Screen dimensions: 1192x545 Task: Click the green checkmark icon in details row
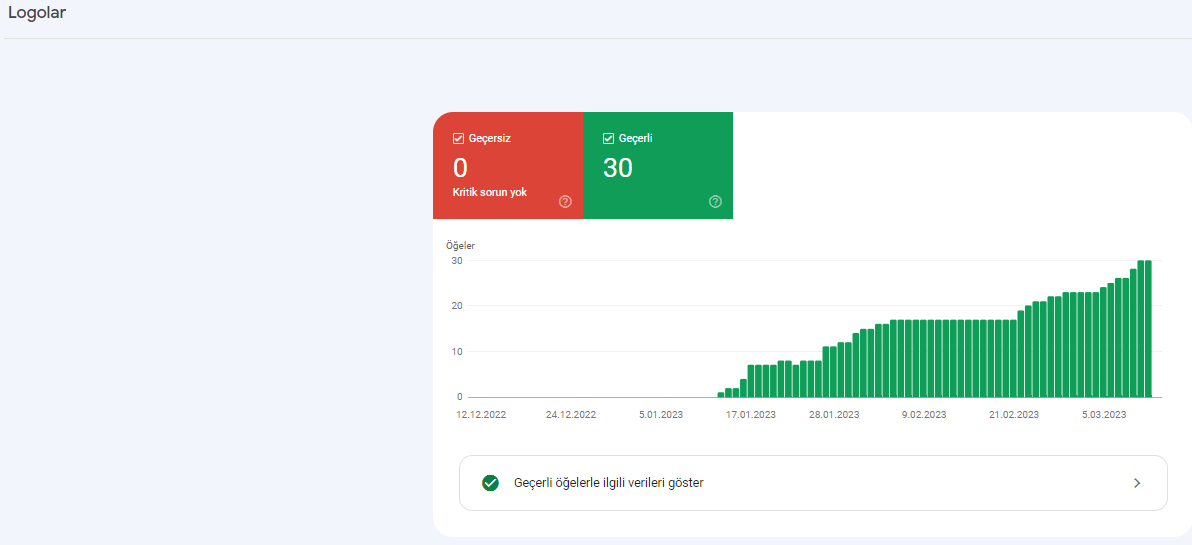tap(490, 483)
